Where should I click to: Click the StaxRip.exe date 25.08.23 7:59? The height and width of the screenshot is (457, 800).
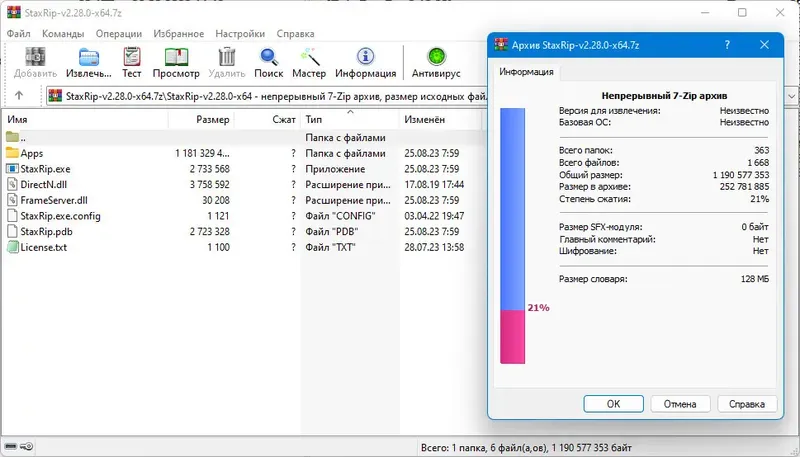[x=432, y=169]
